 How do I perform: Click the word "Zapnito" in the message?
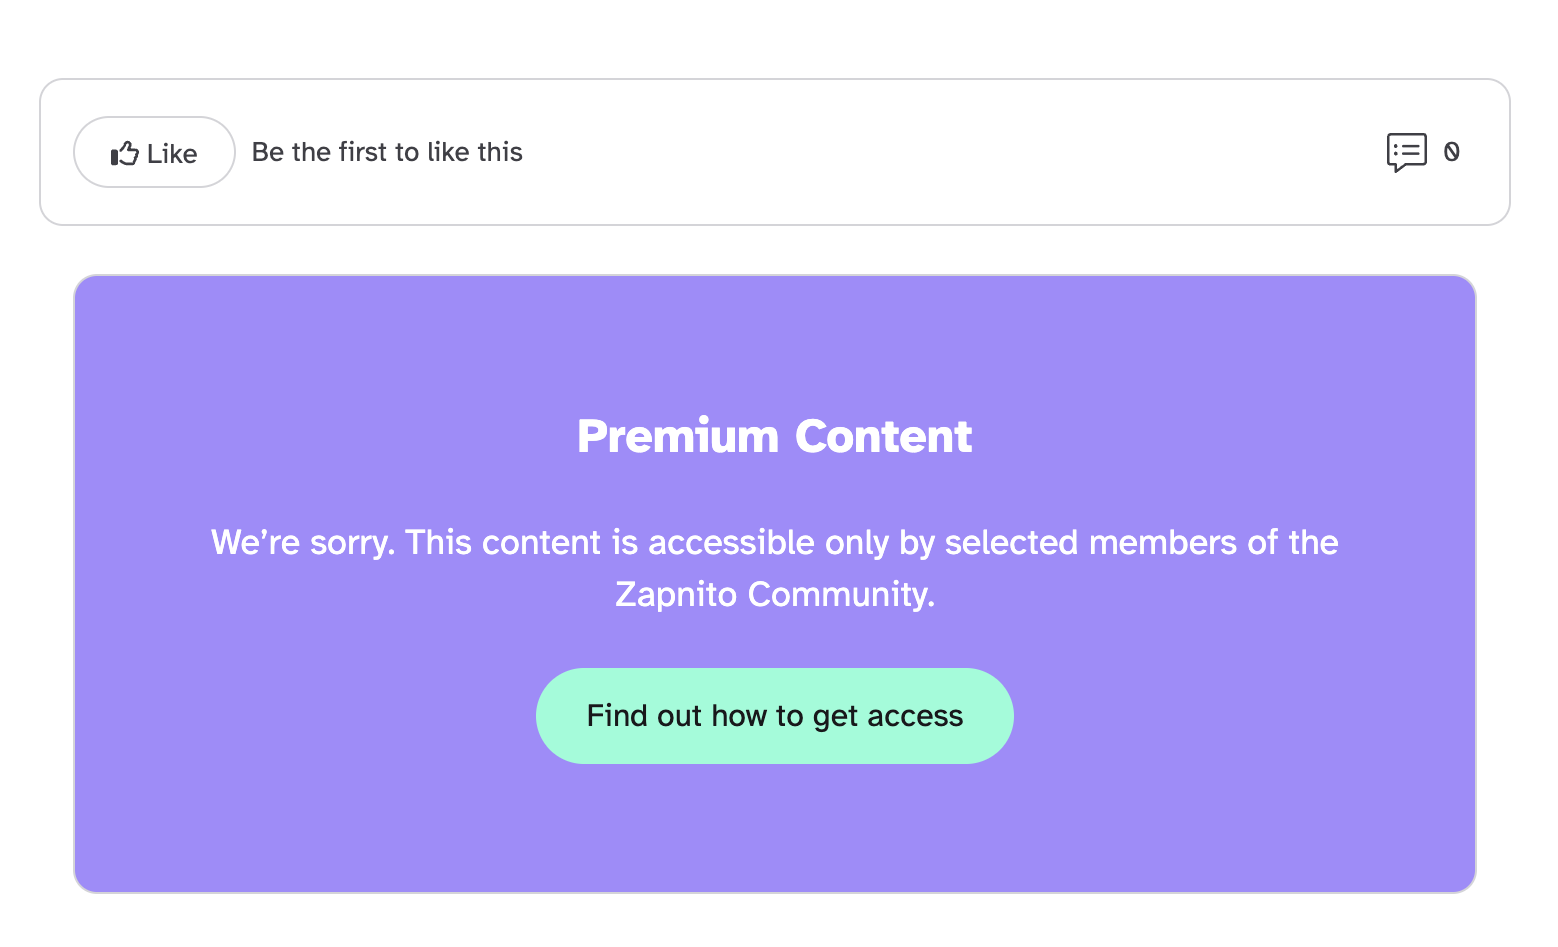[676, 594]
